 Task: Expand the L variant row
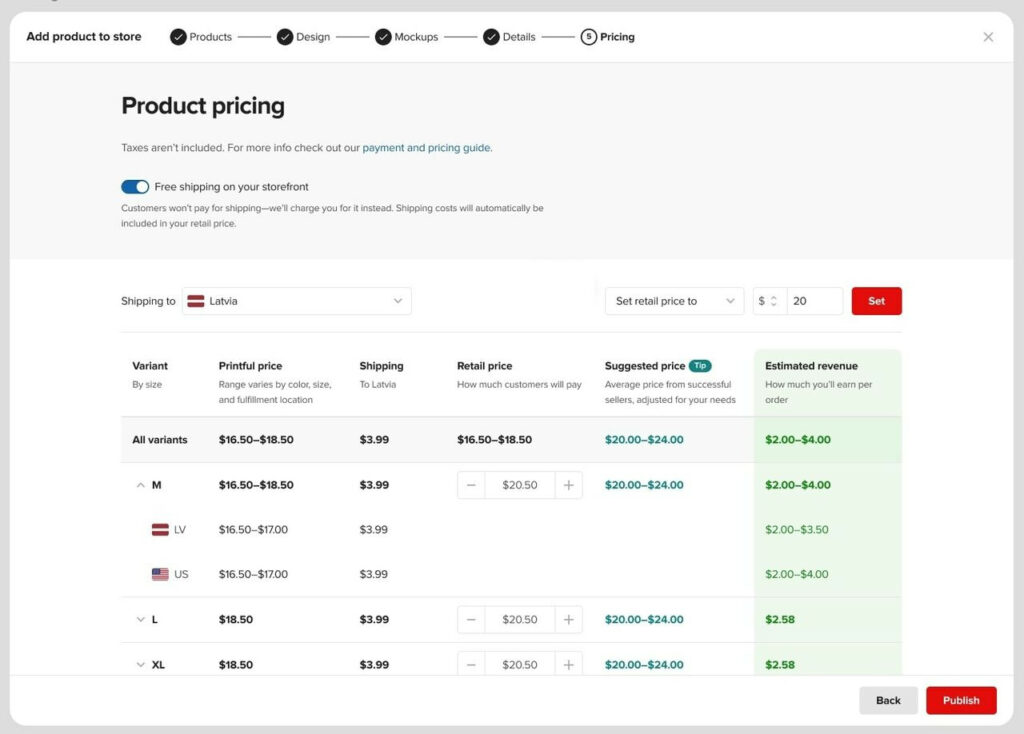[140, 619]
